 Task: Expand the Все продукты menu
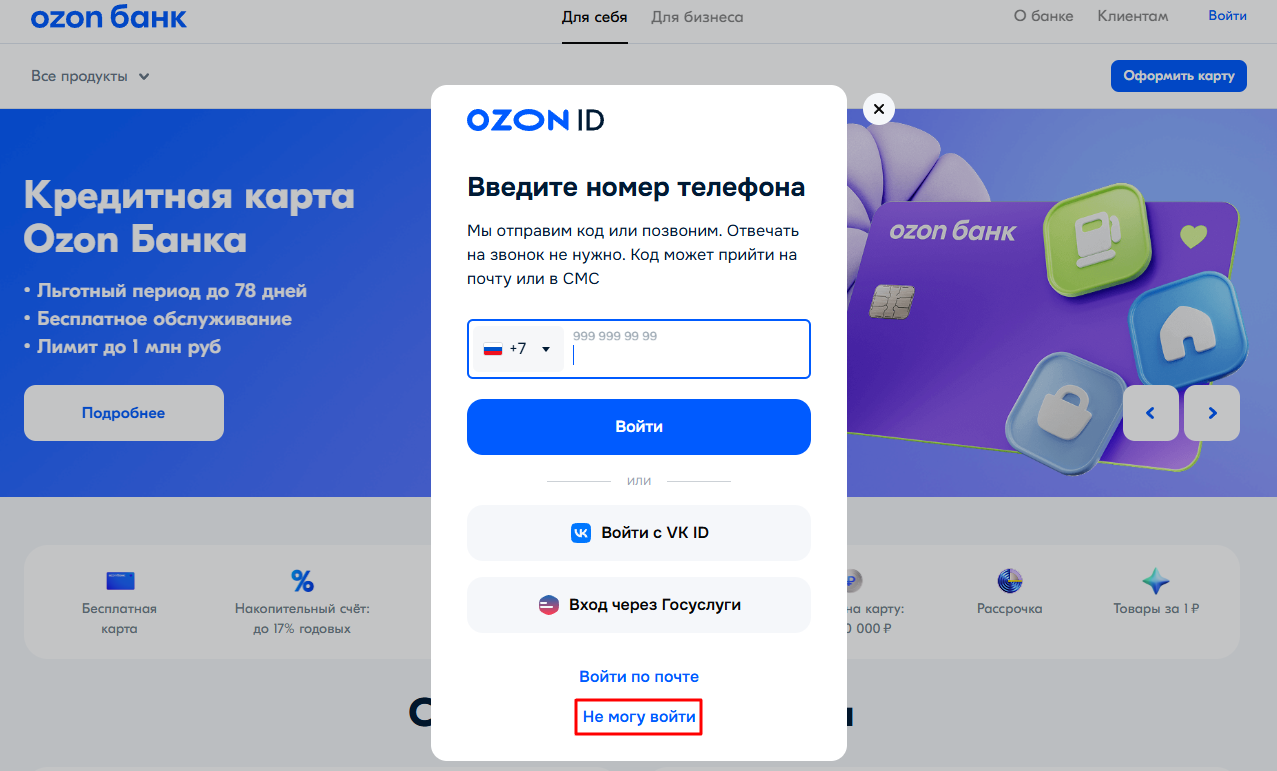[90, 76]
